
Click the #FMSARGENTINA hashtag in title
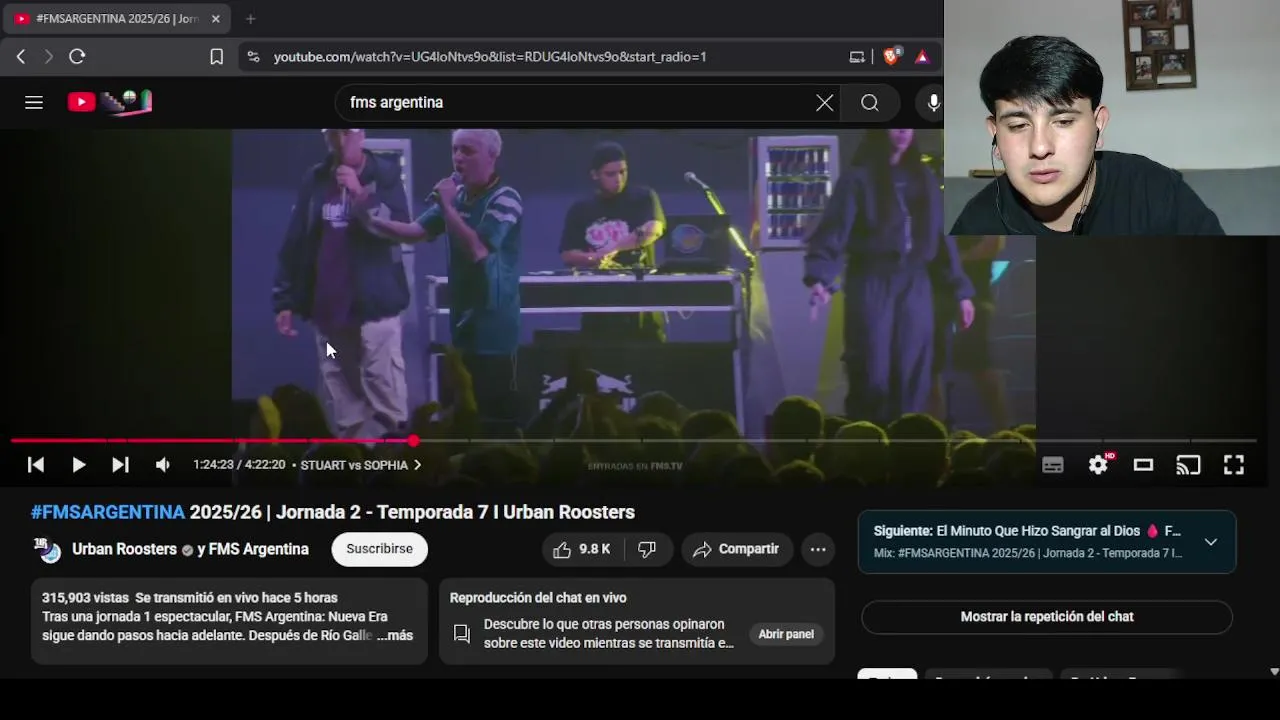coord(108,512)
